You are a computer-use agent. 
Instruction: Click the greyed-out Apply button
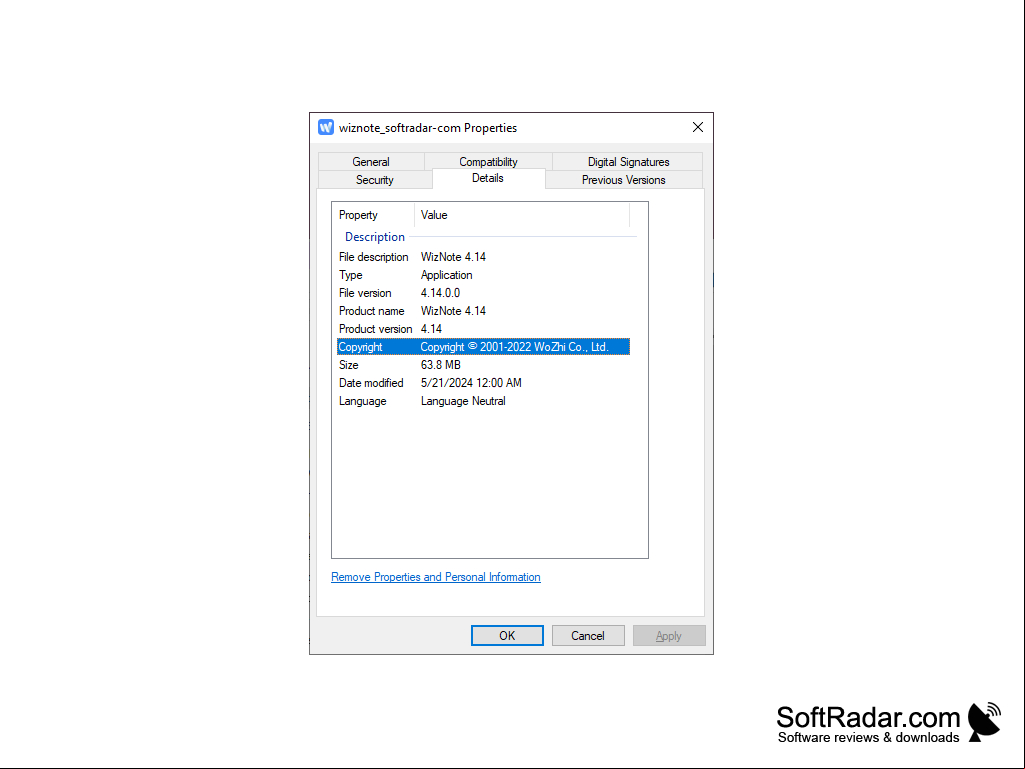pos(669,636)
